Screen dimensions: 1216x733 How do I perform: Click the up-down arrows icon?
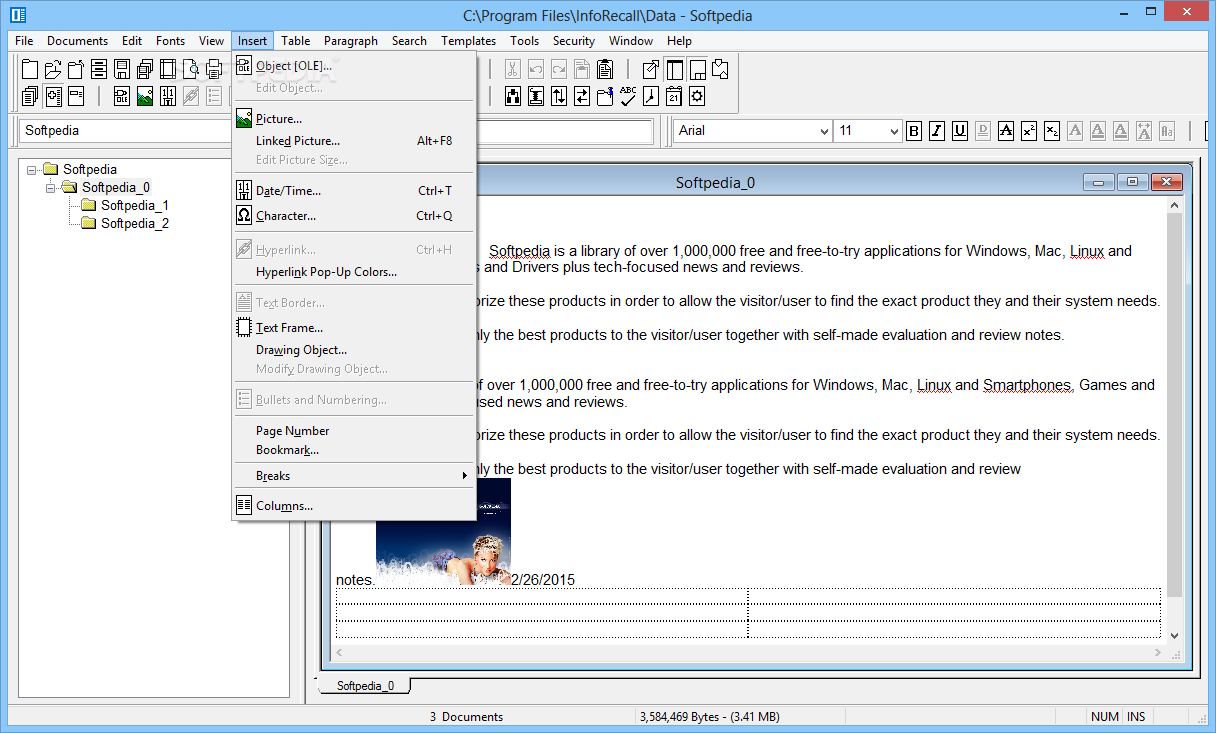[559, 96]
